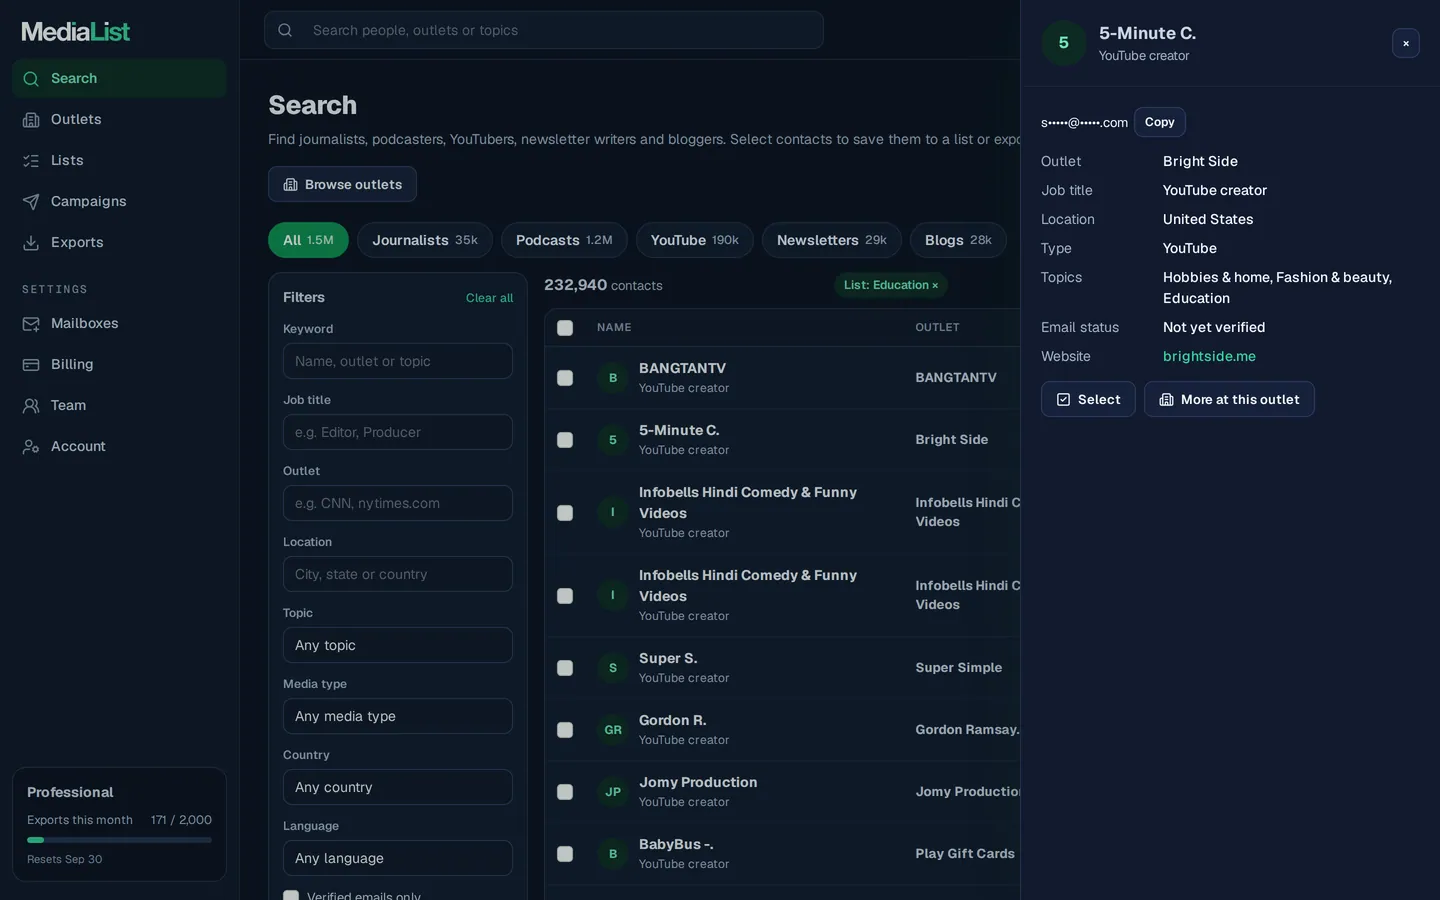This screenshot has height=900, width=1440.
Task: Click the Keyword filter input
Action: click(x=398, y=361)
